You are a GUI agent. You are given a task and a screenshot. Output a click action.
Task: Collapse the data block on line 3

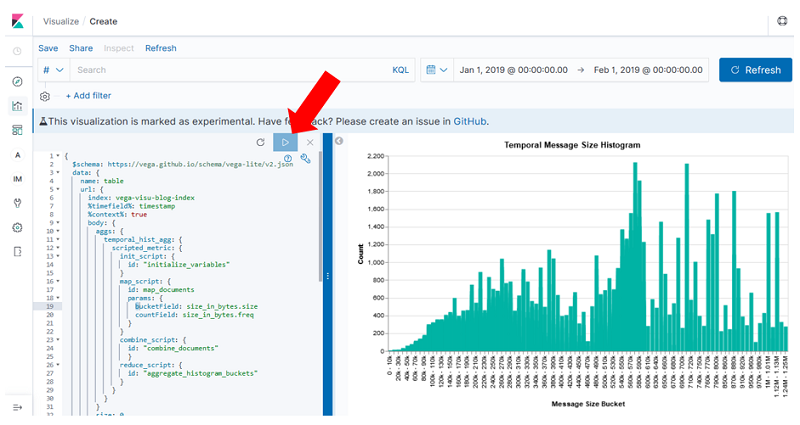tap(58, 172)
